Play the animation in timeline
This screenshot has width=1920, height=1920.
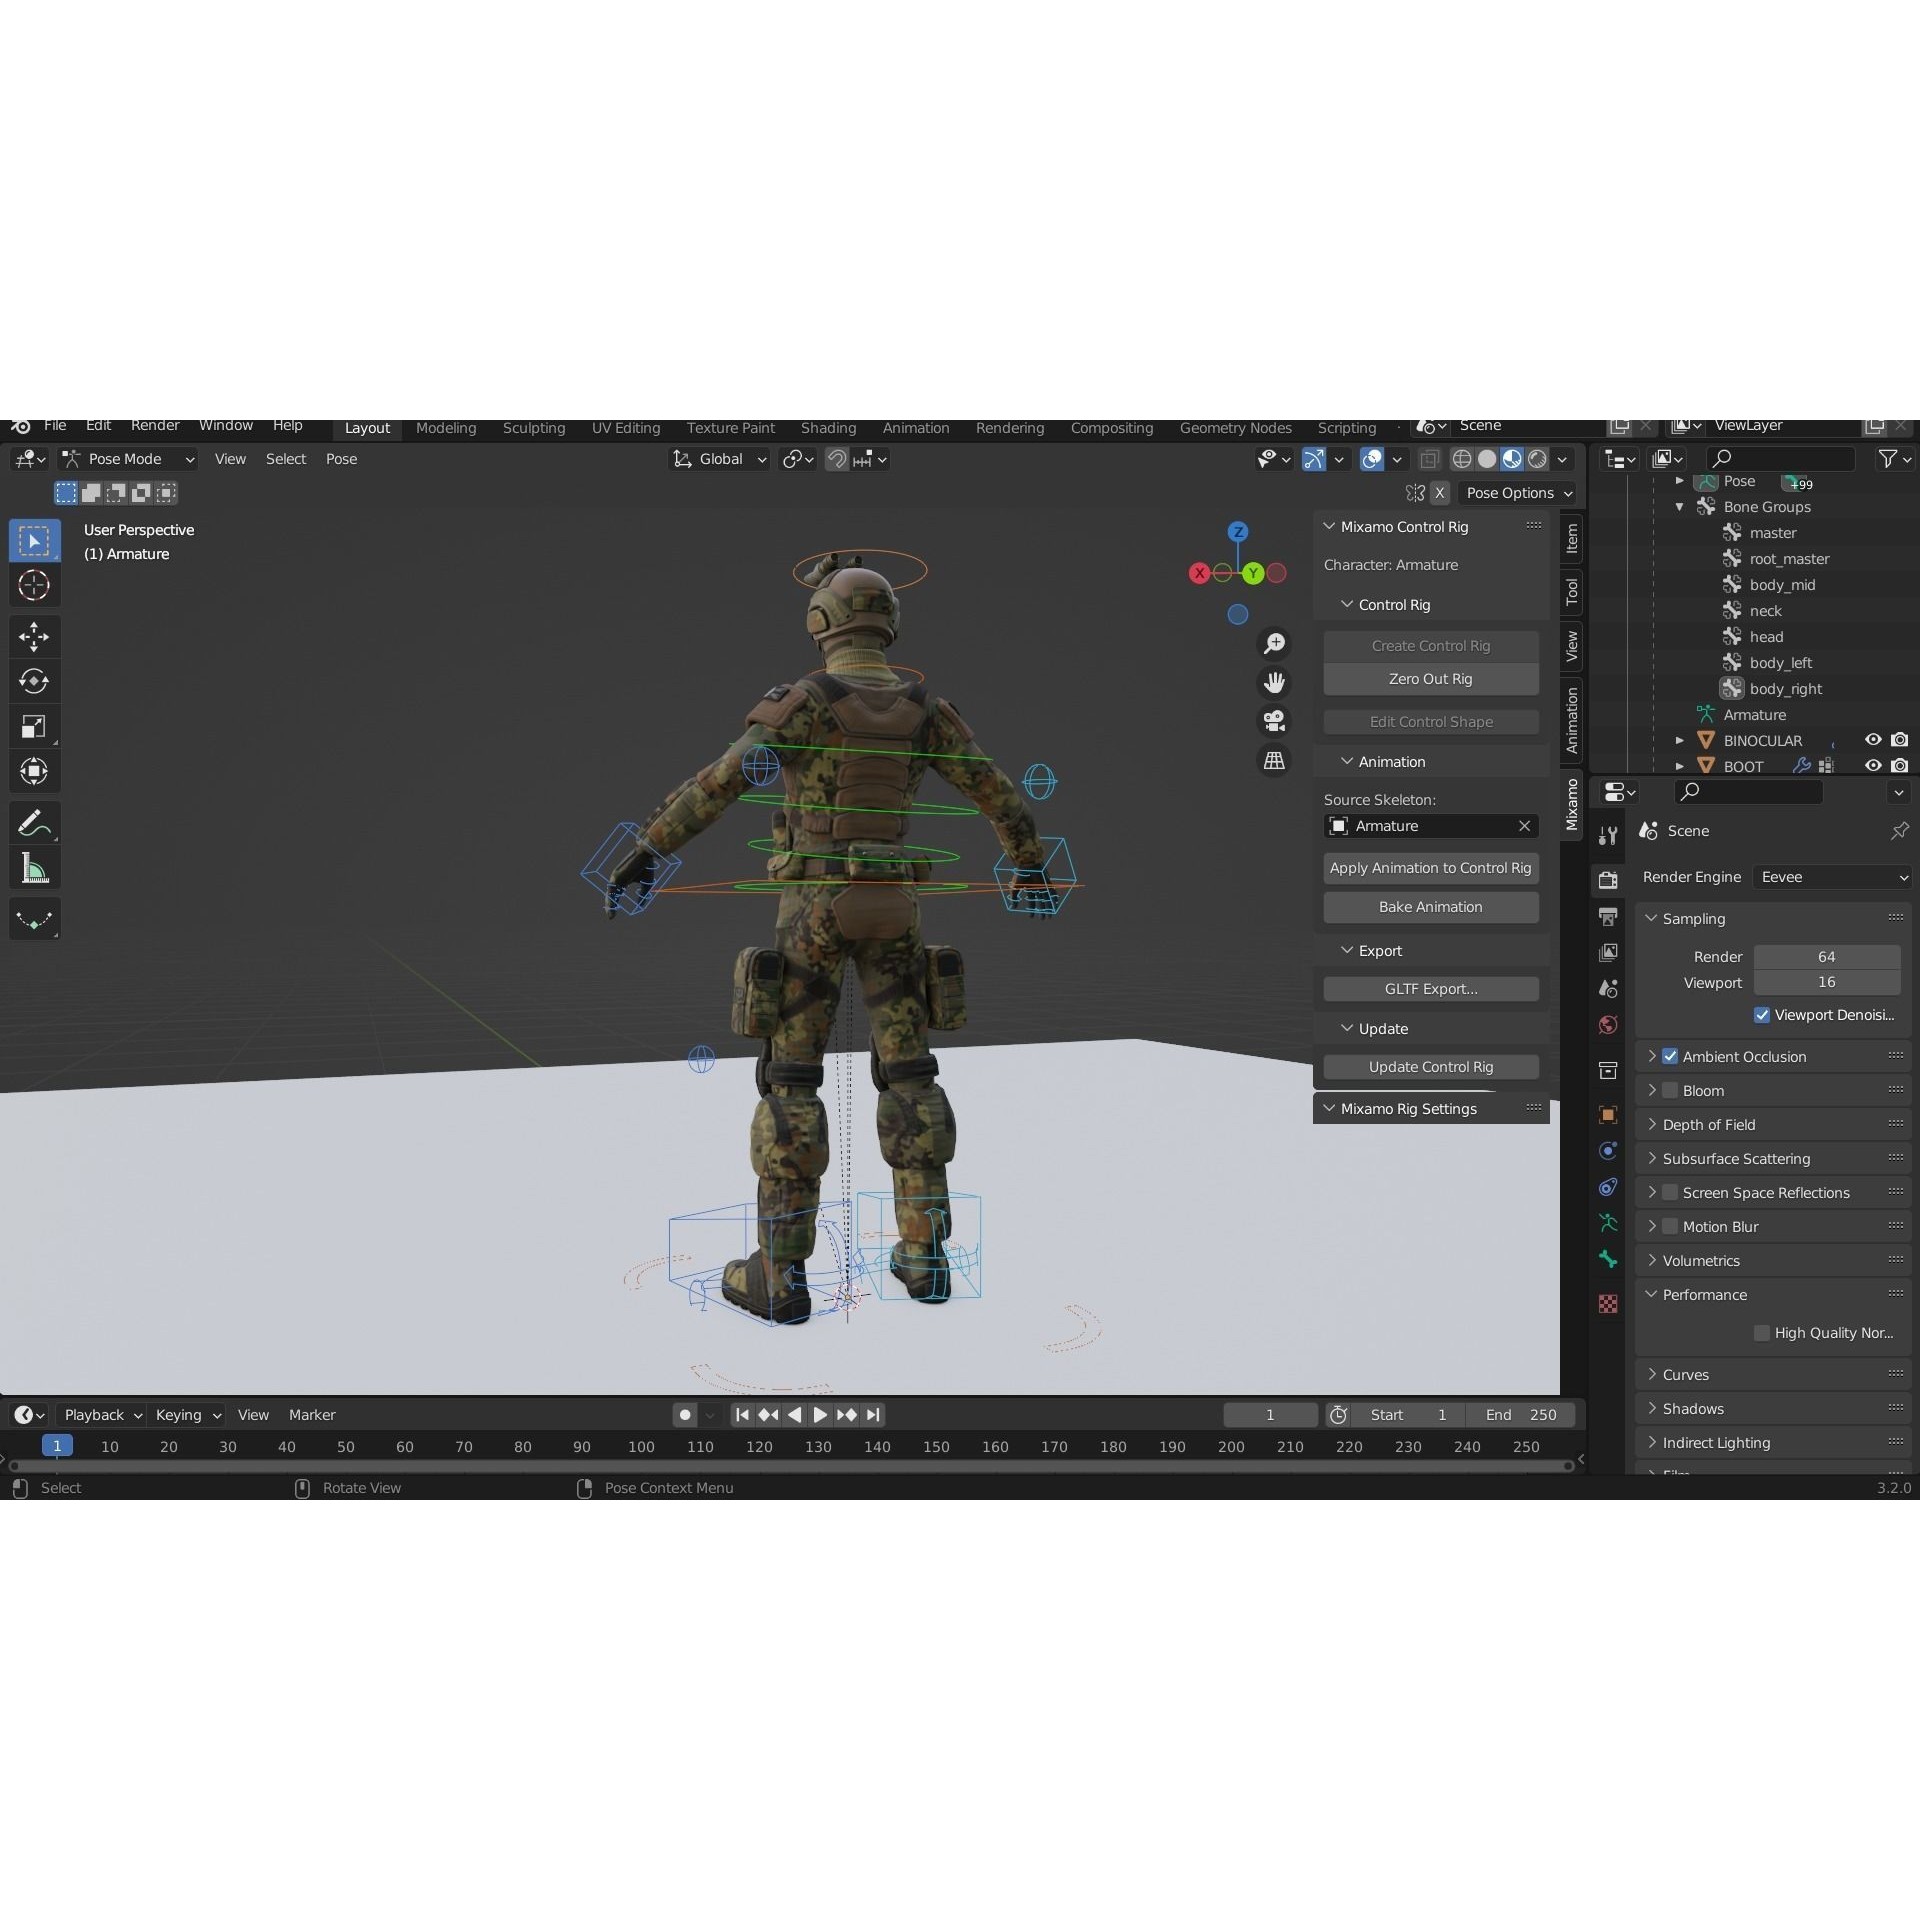coord(819,1415)
